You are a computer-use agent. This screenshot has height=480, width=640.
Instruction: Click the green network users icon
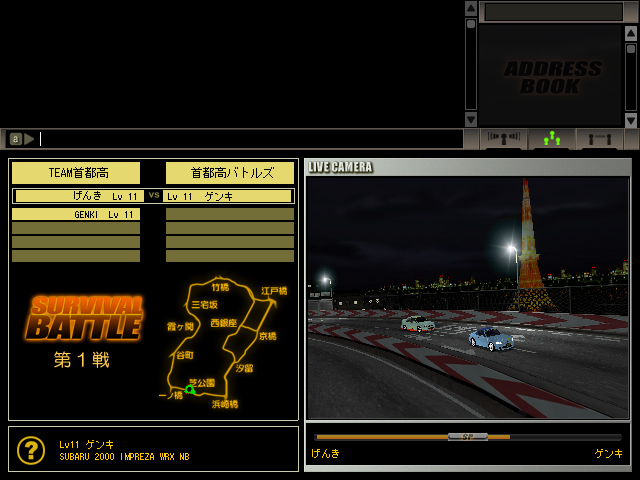(552, 139)
